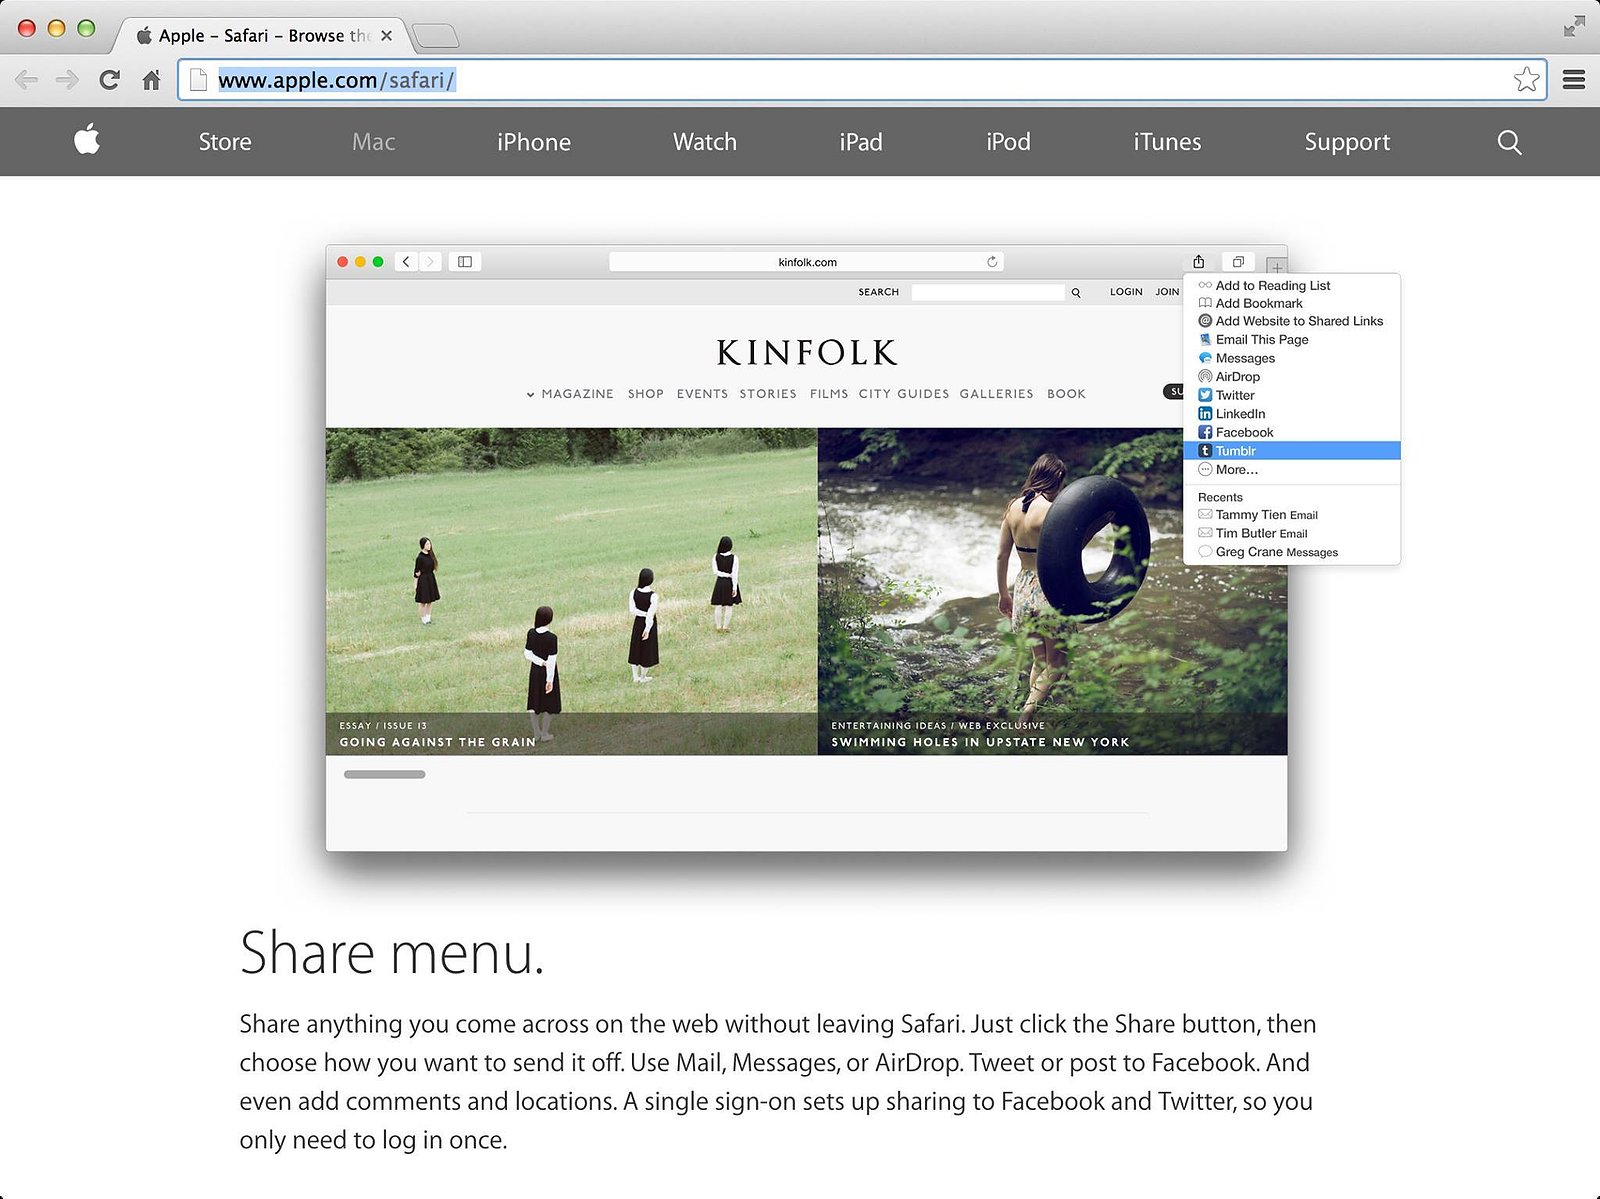
Task: Open the Mac navigation link
Action: click(x=374, y=142)
